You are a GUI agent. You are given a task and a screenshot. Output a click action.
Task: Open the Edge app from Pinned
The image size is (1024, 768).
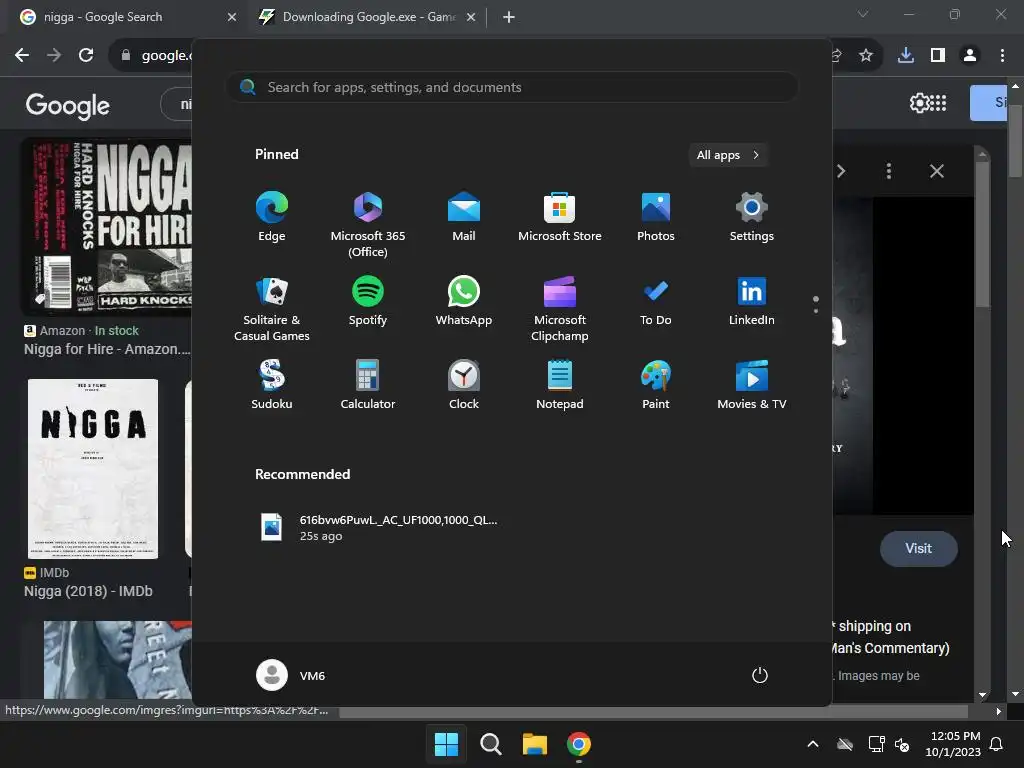(272, 217)
